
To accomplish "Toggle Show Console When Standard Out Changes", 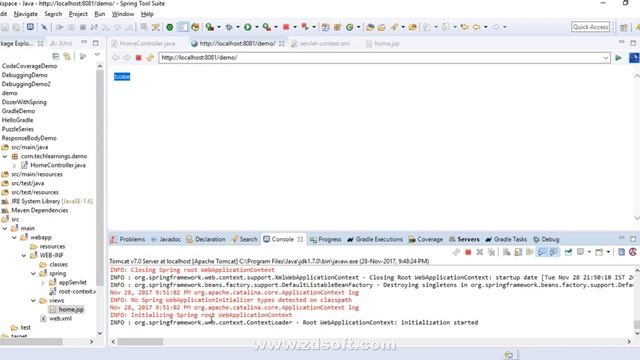I will [x=542, y=252].
